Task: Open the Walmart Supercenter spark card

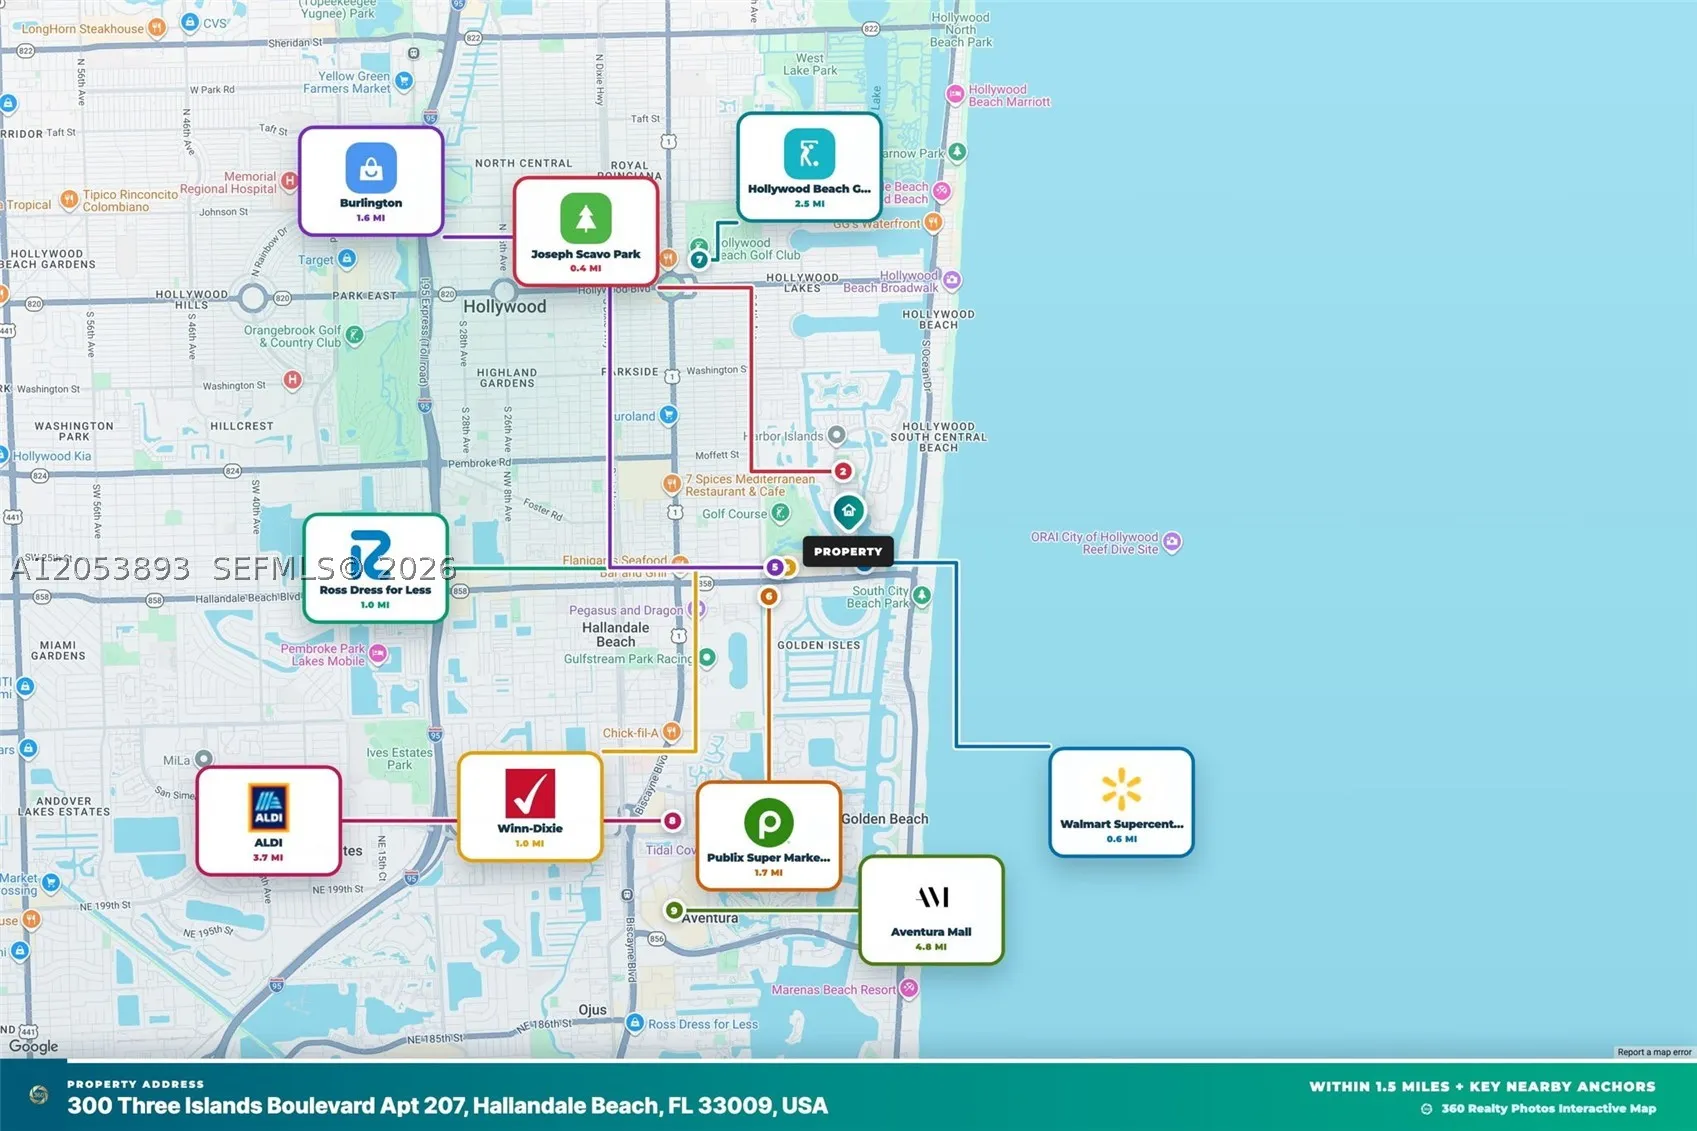Action: tap(1121, 802)
